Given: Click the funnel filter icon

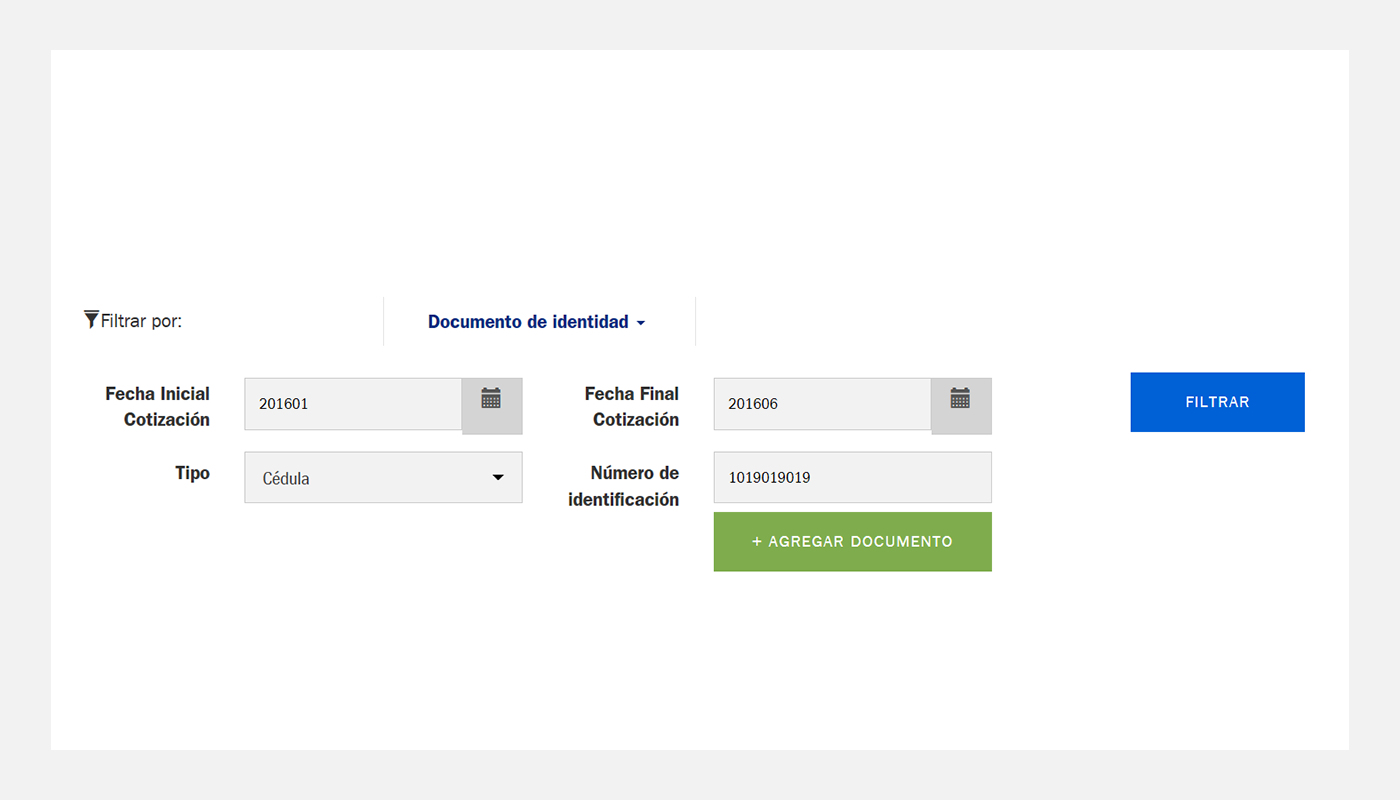Looking at the screenshot, I should 91,320.
